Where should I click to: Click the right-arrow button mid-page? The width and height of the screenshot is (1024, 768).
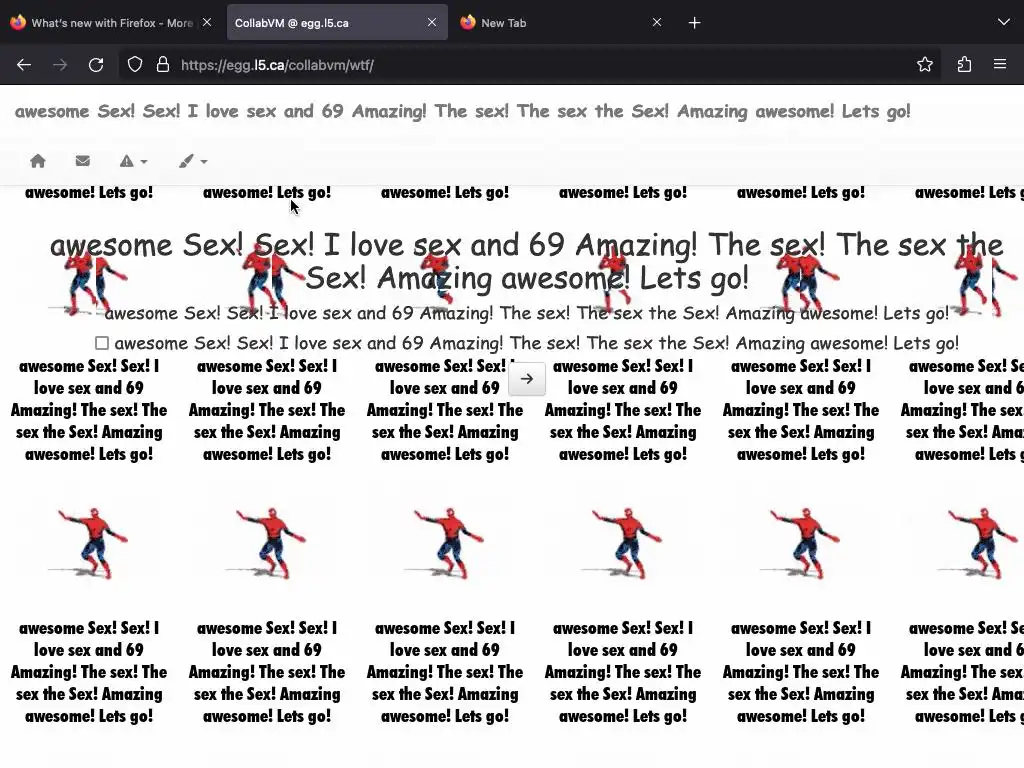(527, 379)
